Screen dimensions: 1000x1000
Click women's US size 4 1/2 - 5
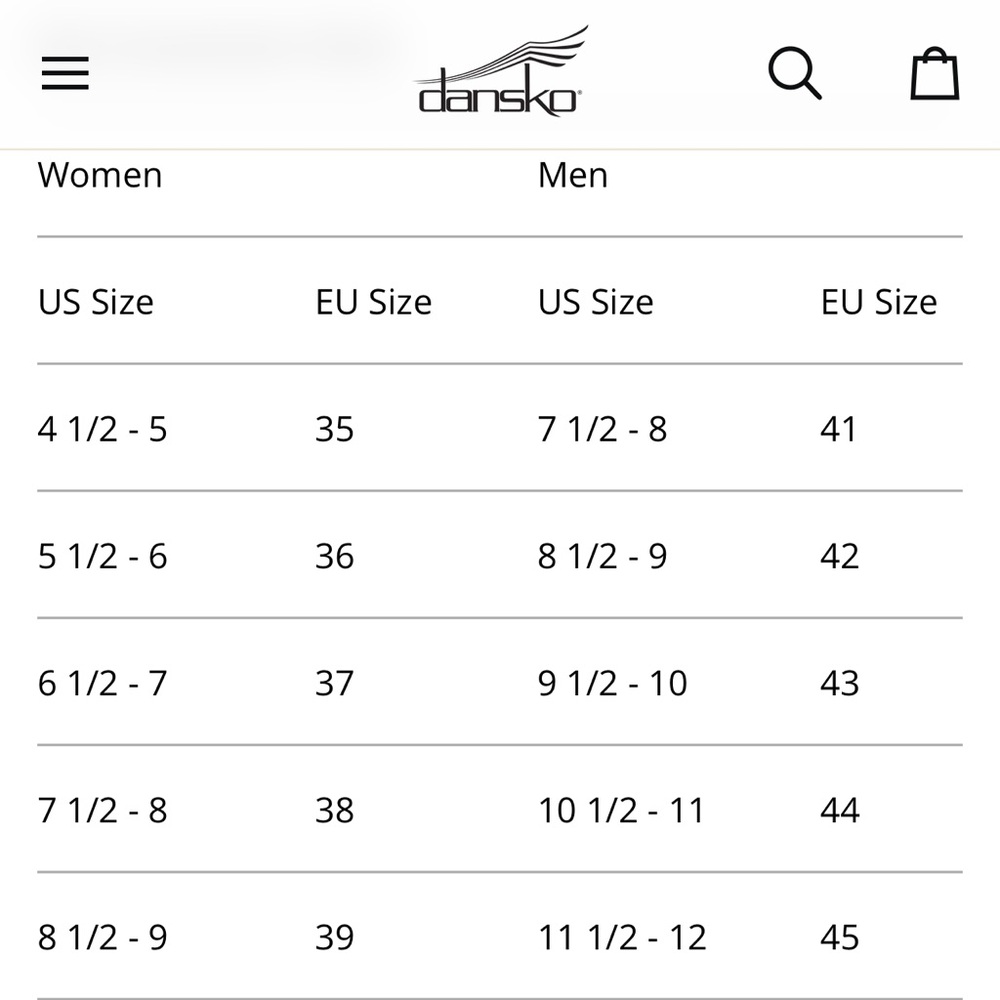(x=103, y=429)
